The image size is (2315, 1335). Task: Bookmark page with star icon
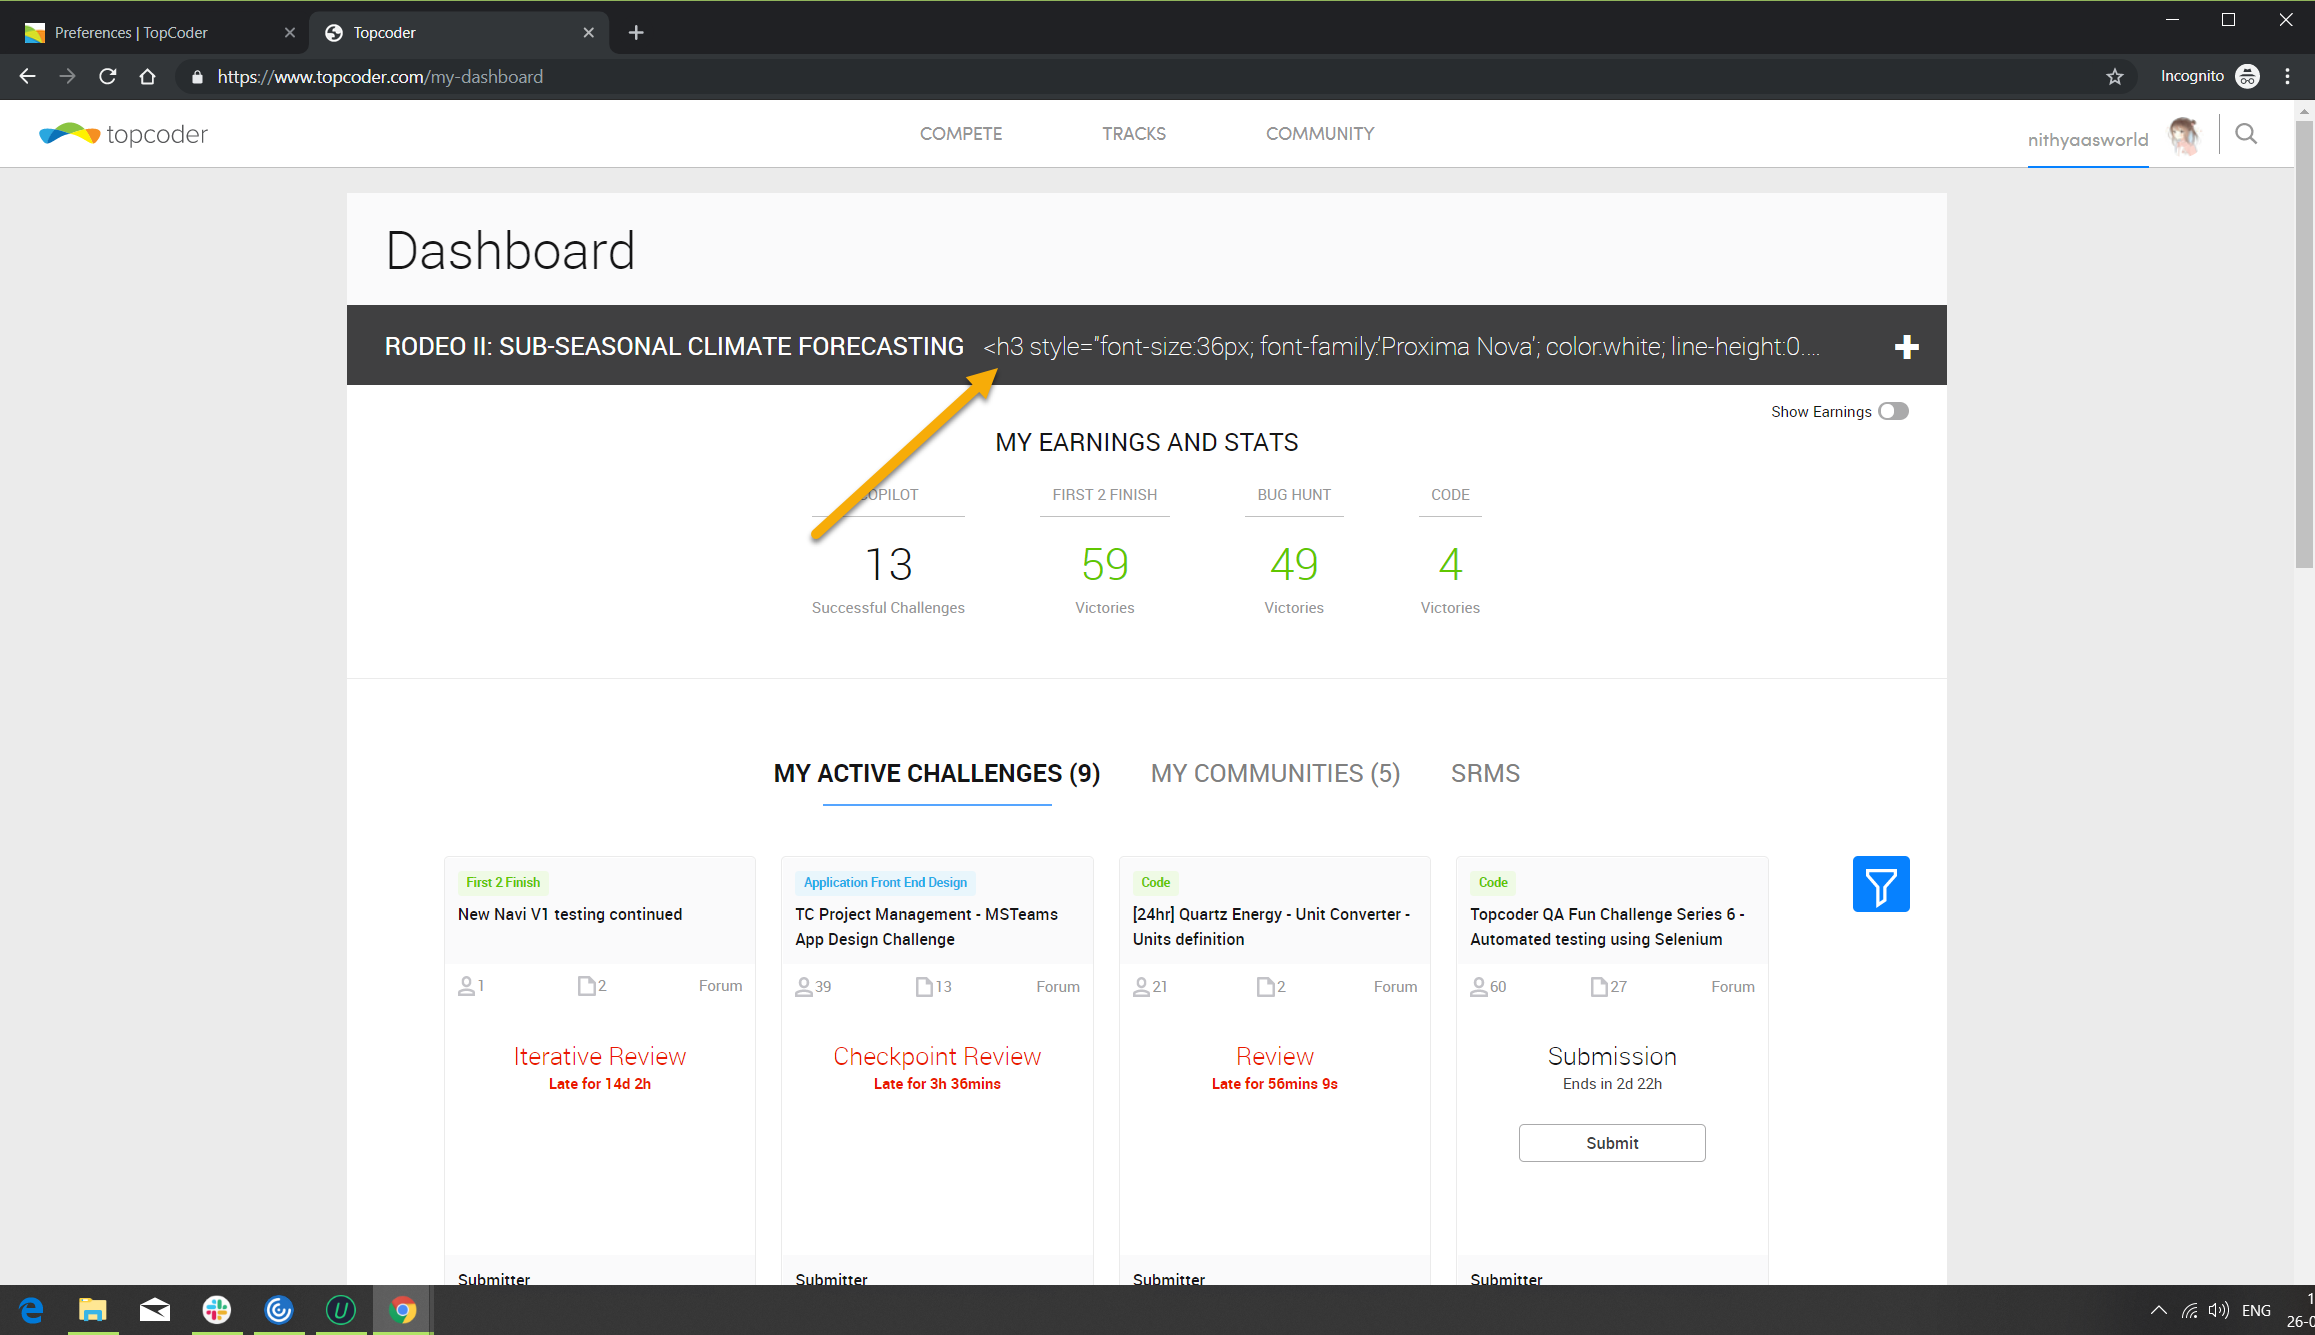(x=2114, y=77)
